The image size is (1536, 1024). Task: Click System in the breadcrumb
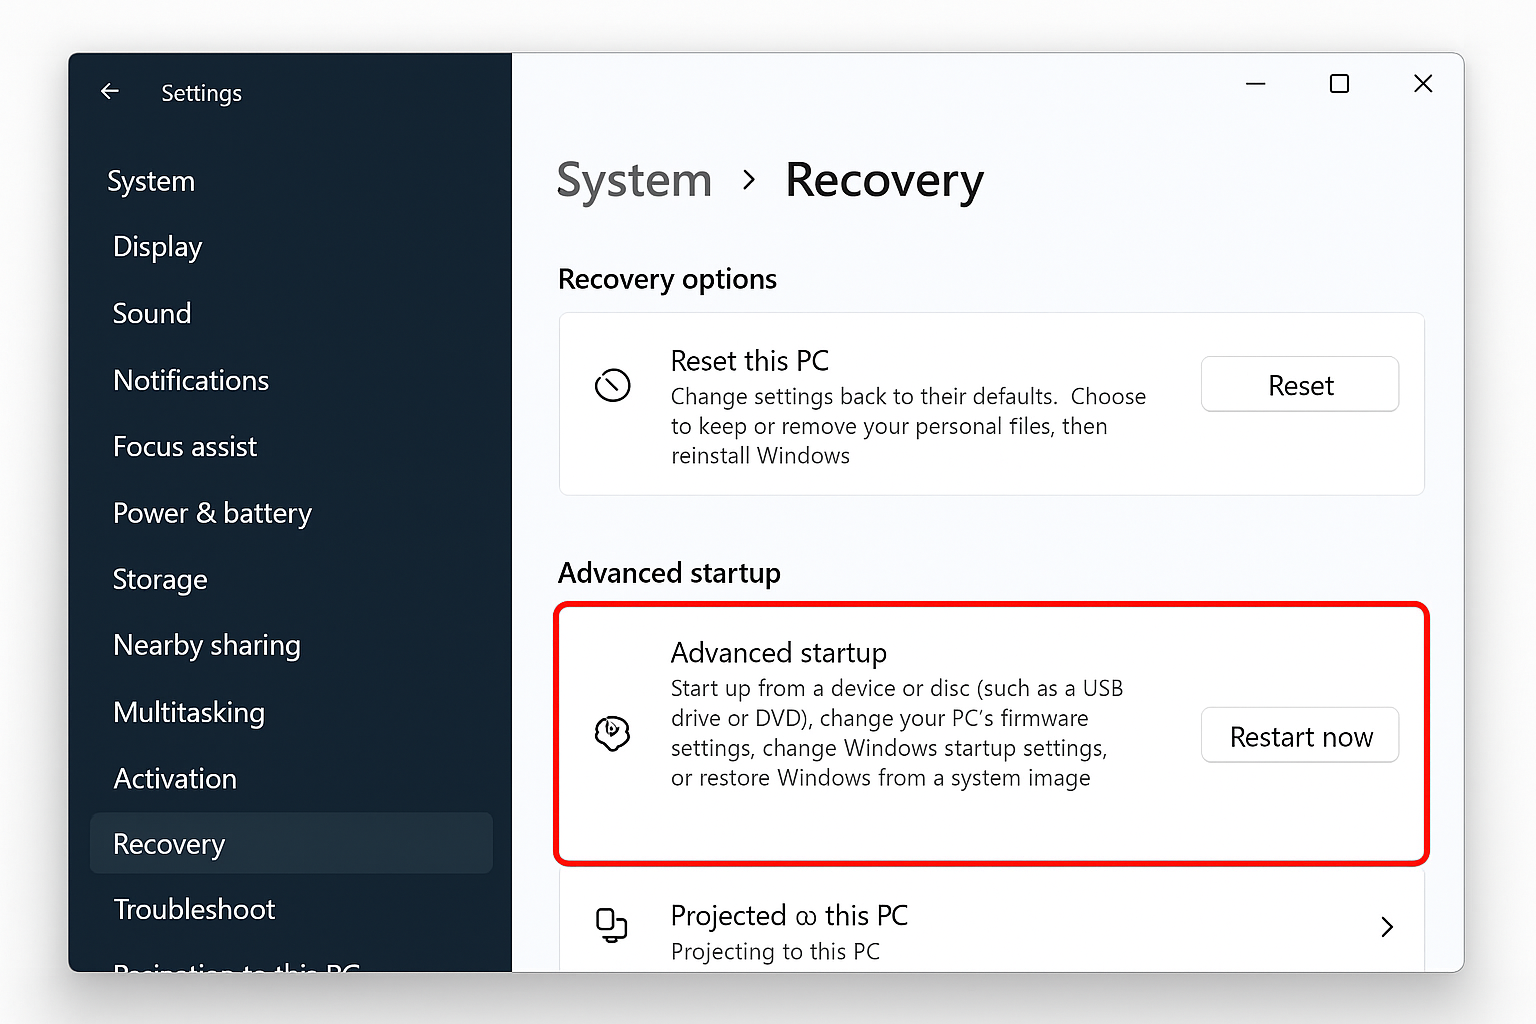coord(634,181)
